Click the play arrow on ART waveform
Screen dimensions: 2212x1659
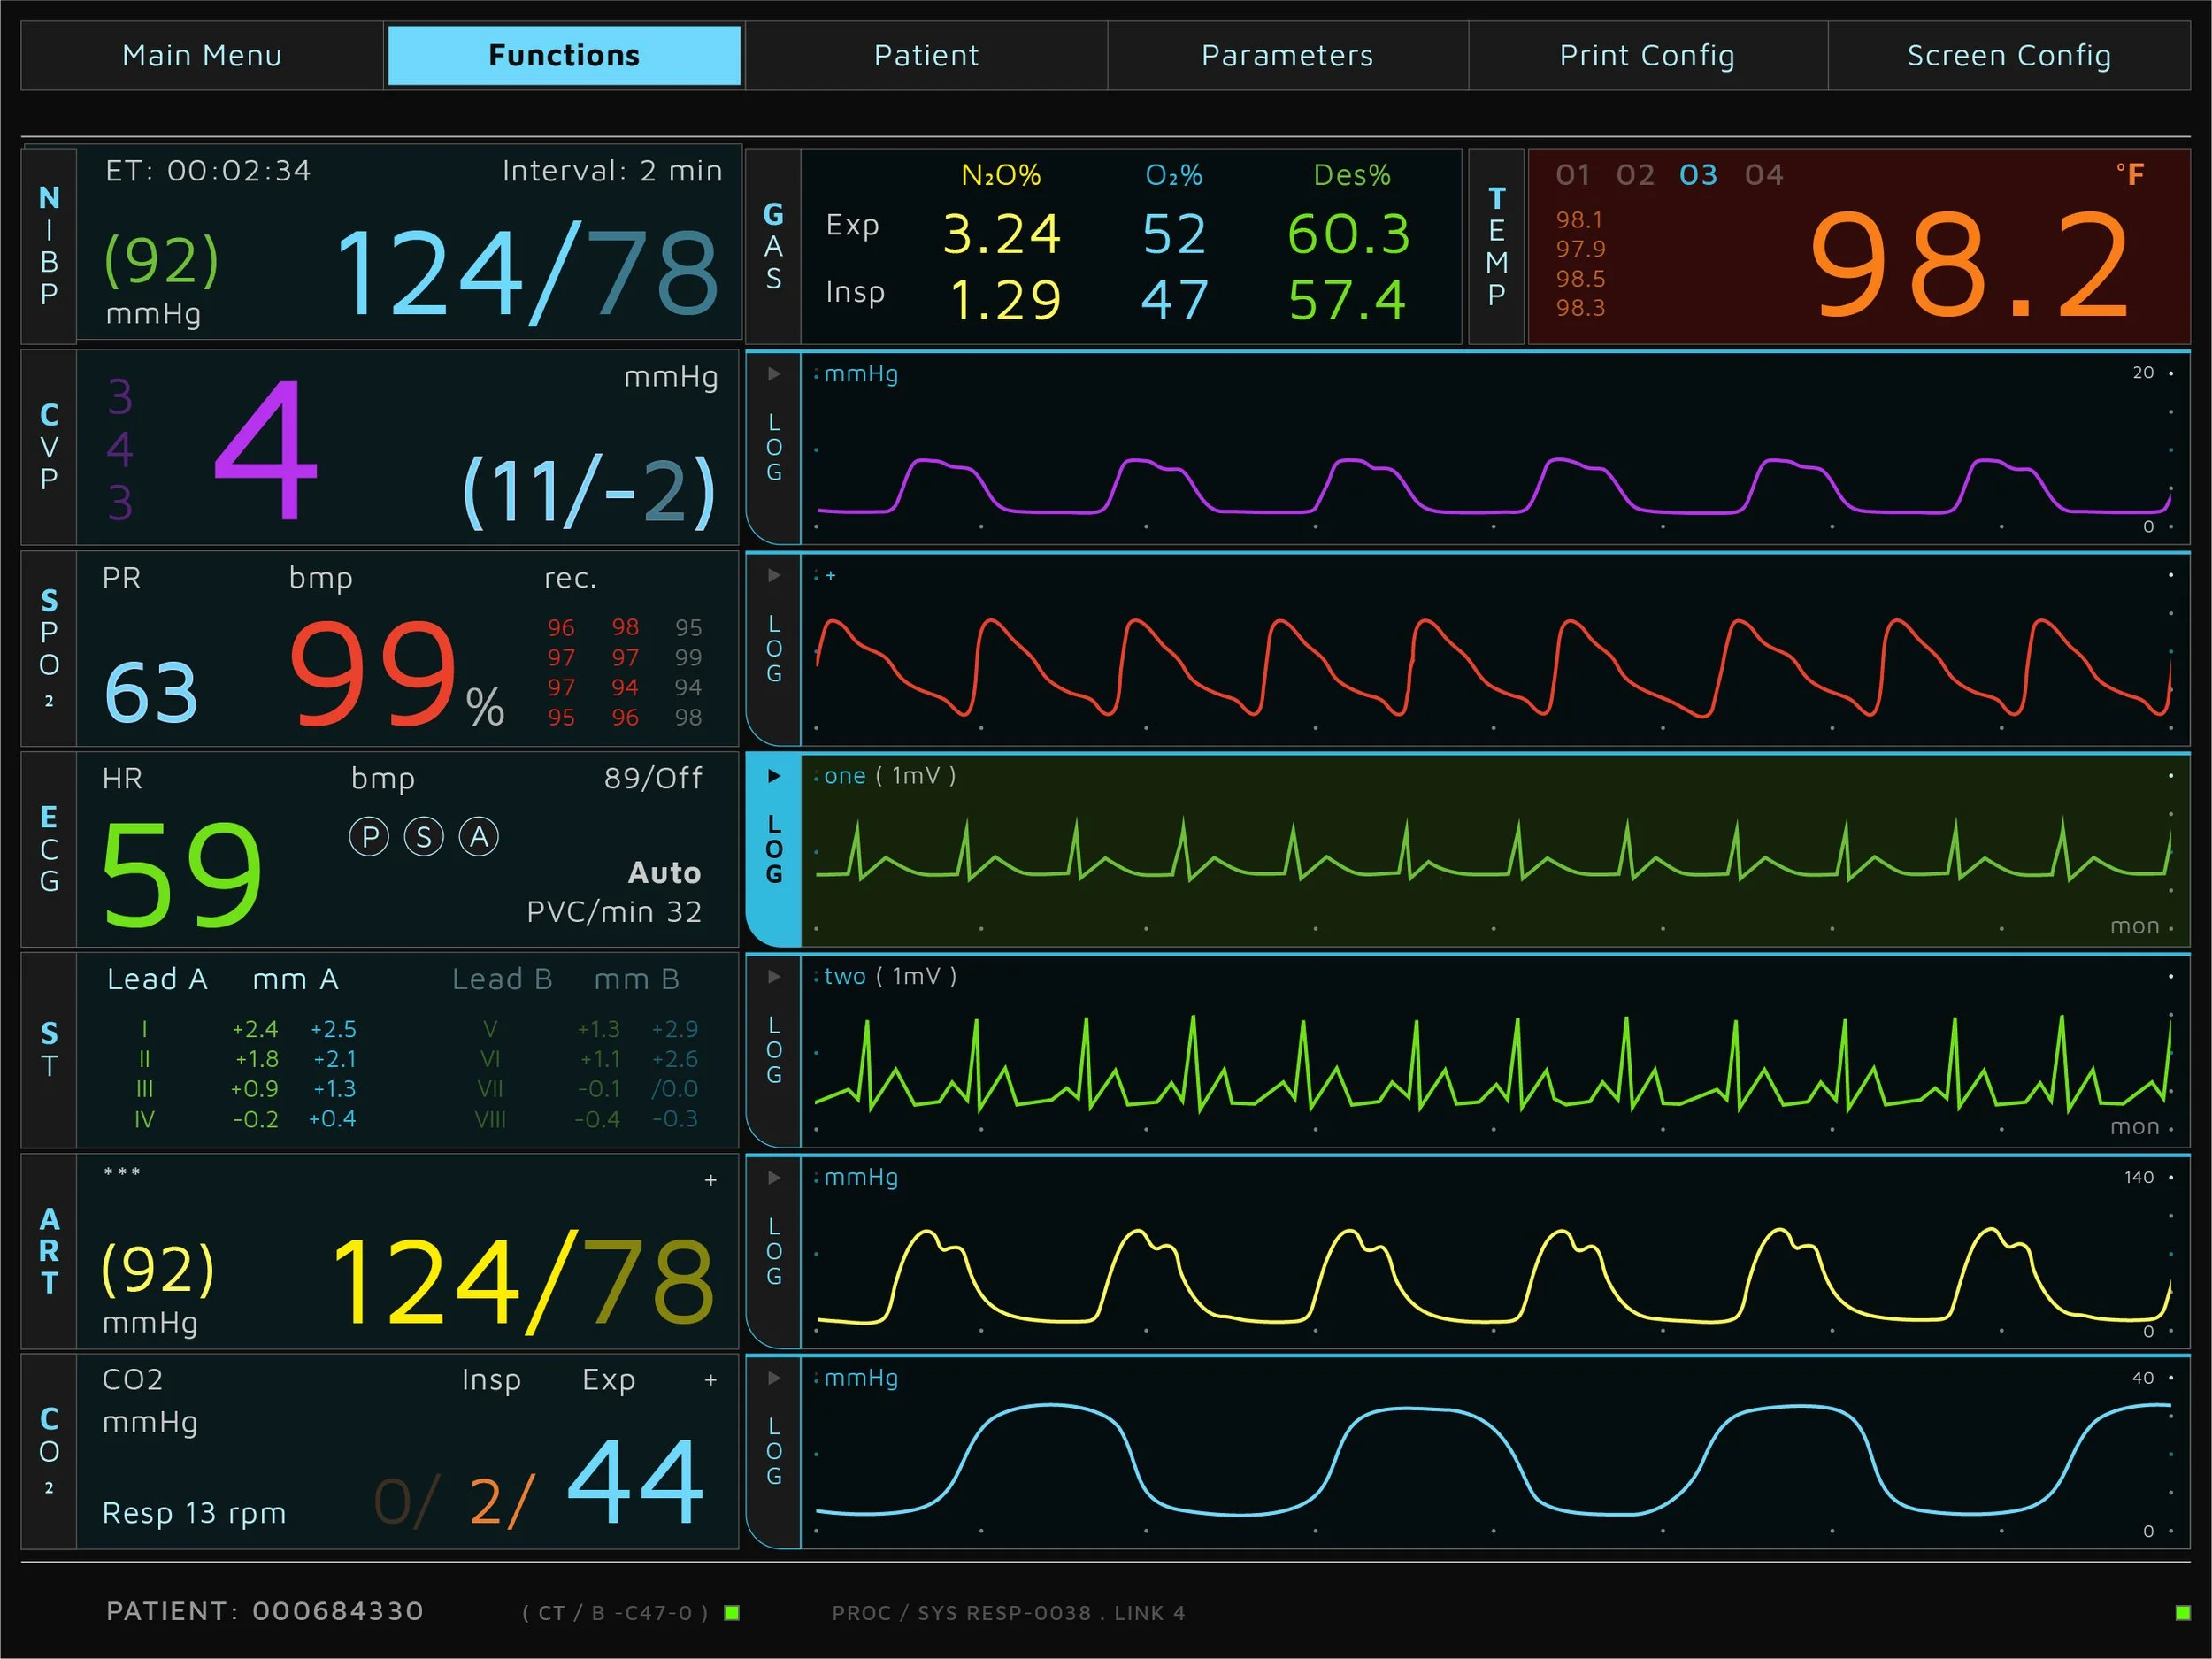[774, 1177]
